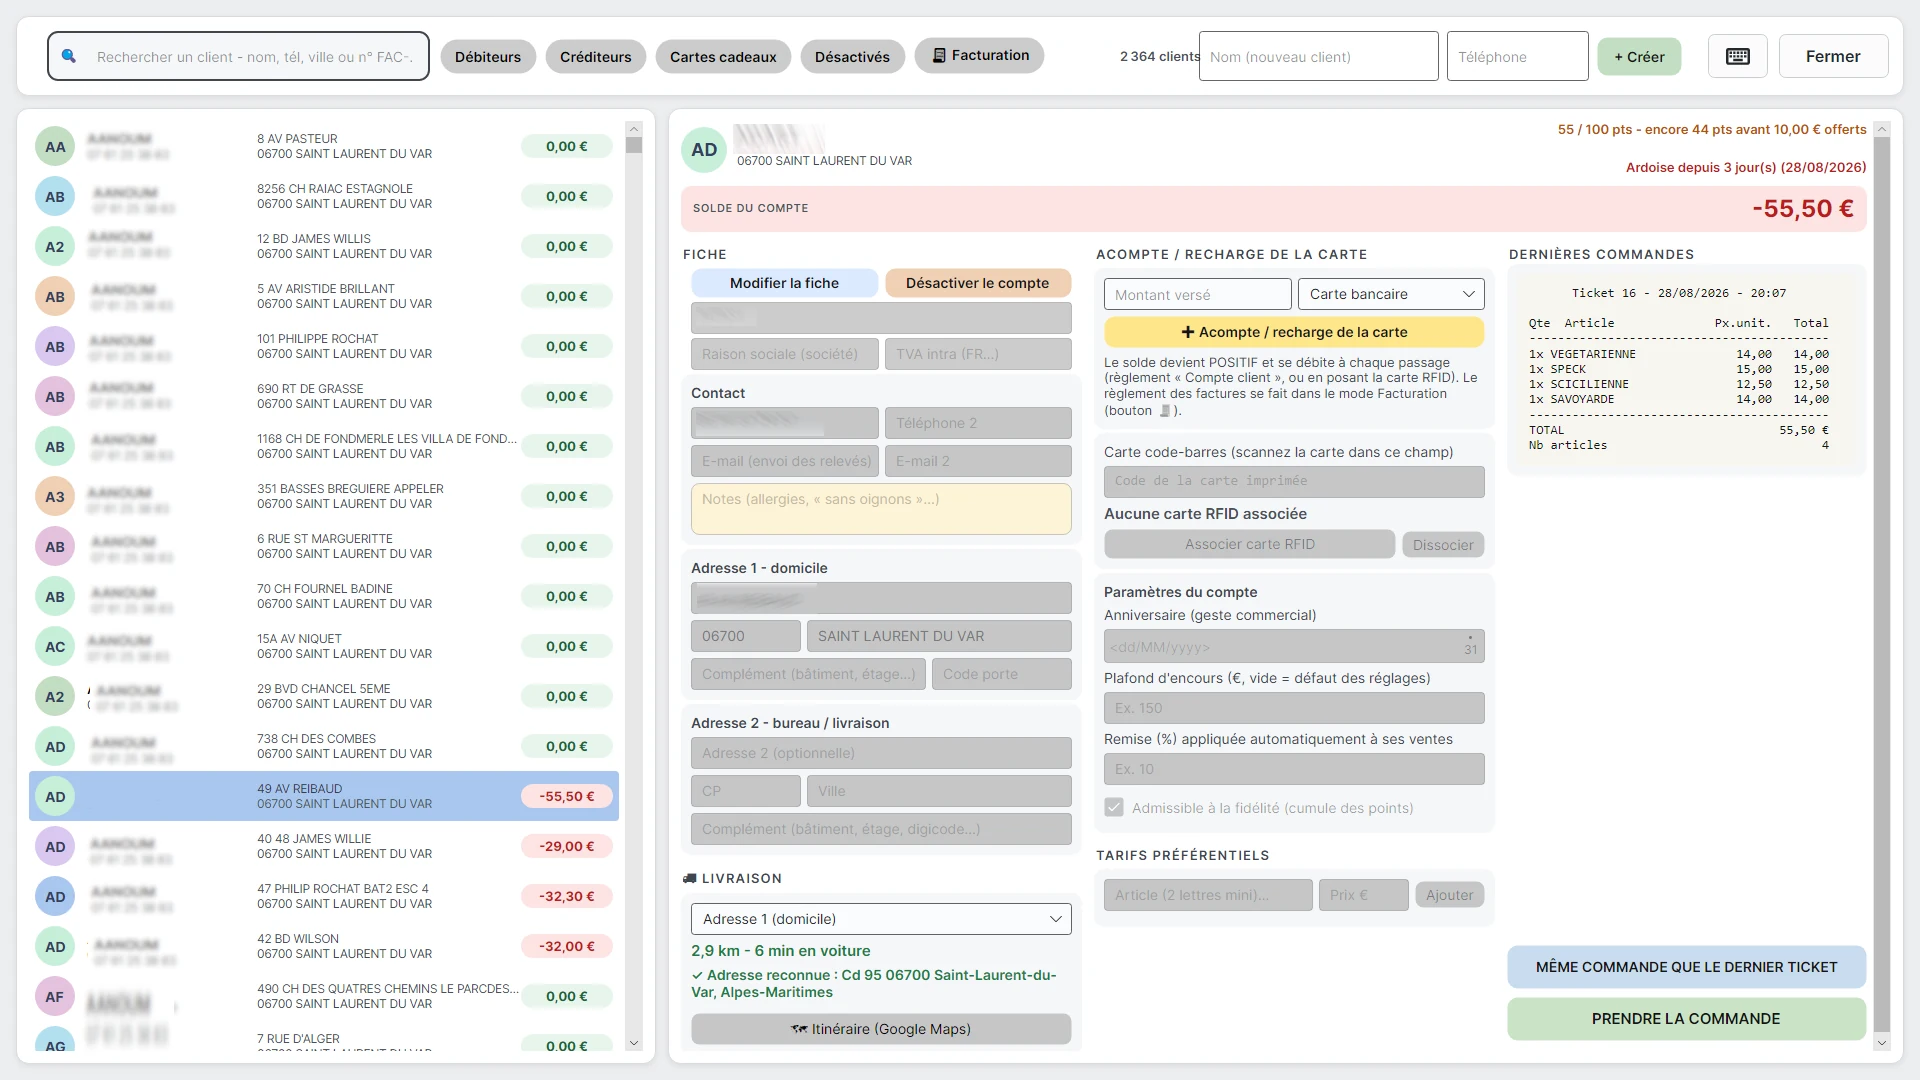The image size is (1920, 1080).
Task: Click the AA avatar for 8 AV PASTEUR
Action: pyautogui.click(x=55, y=147)
